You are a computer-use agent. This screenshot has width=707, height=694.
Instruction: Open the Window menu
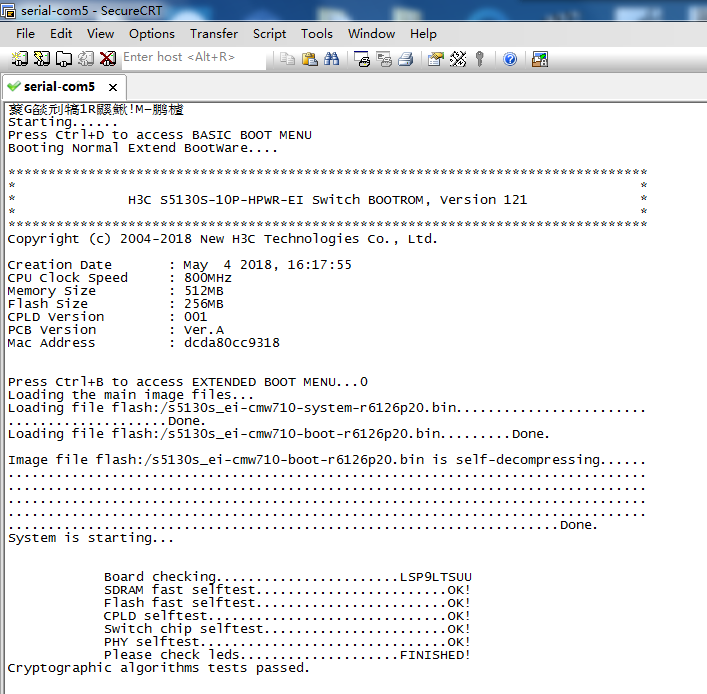372,34
